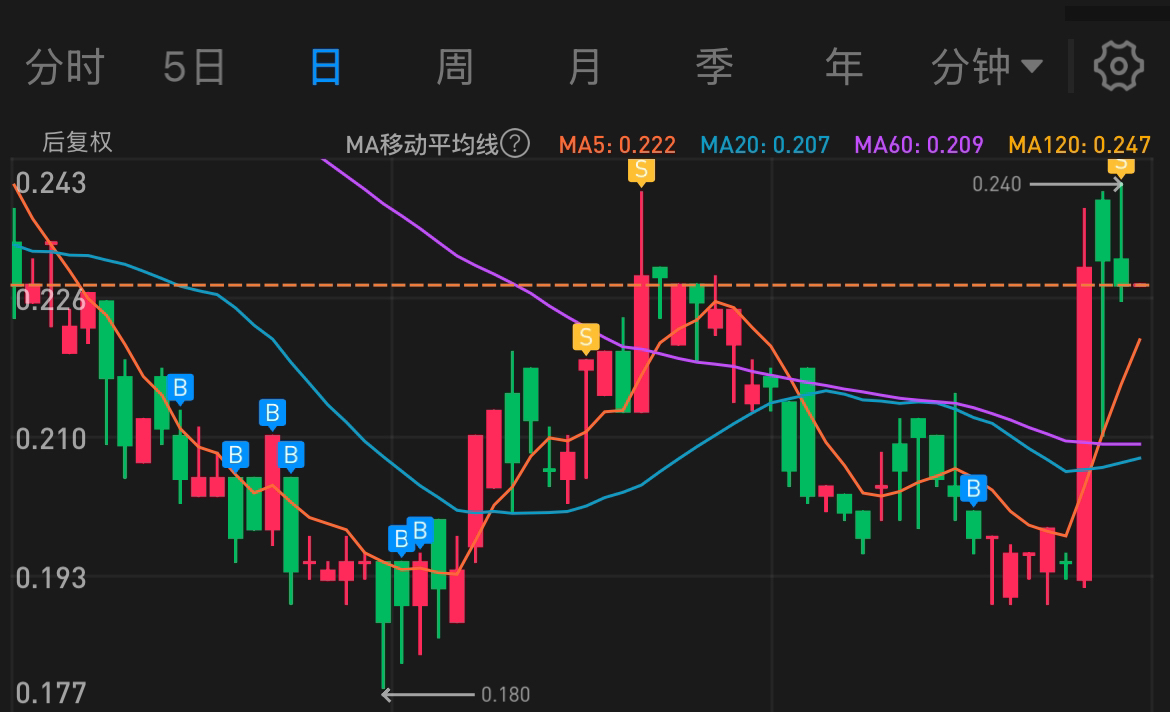Open the MA help question-mark icon
The height and width of the screenshot is (712, 1170).
coord(515,143)
